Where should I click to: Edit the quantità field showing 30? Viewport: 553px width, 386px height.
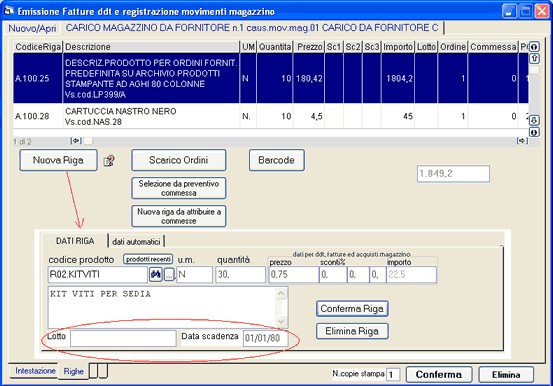click(x=241, y=275)
